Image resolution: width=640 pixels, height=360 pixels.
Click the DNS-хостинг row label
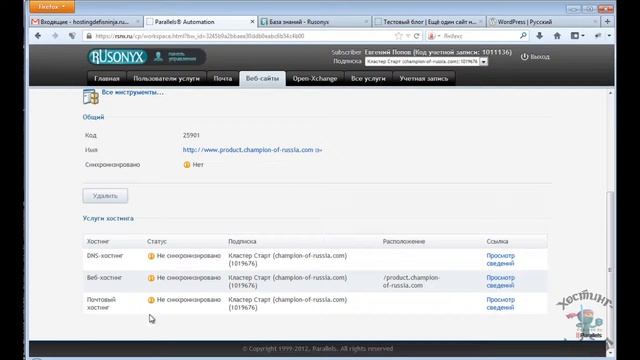(105, 256)
